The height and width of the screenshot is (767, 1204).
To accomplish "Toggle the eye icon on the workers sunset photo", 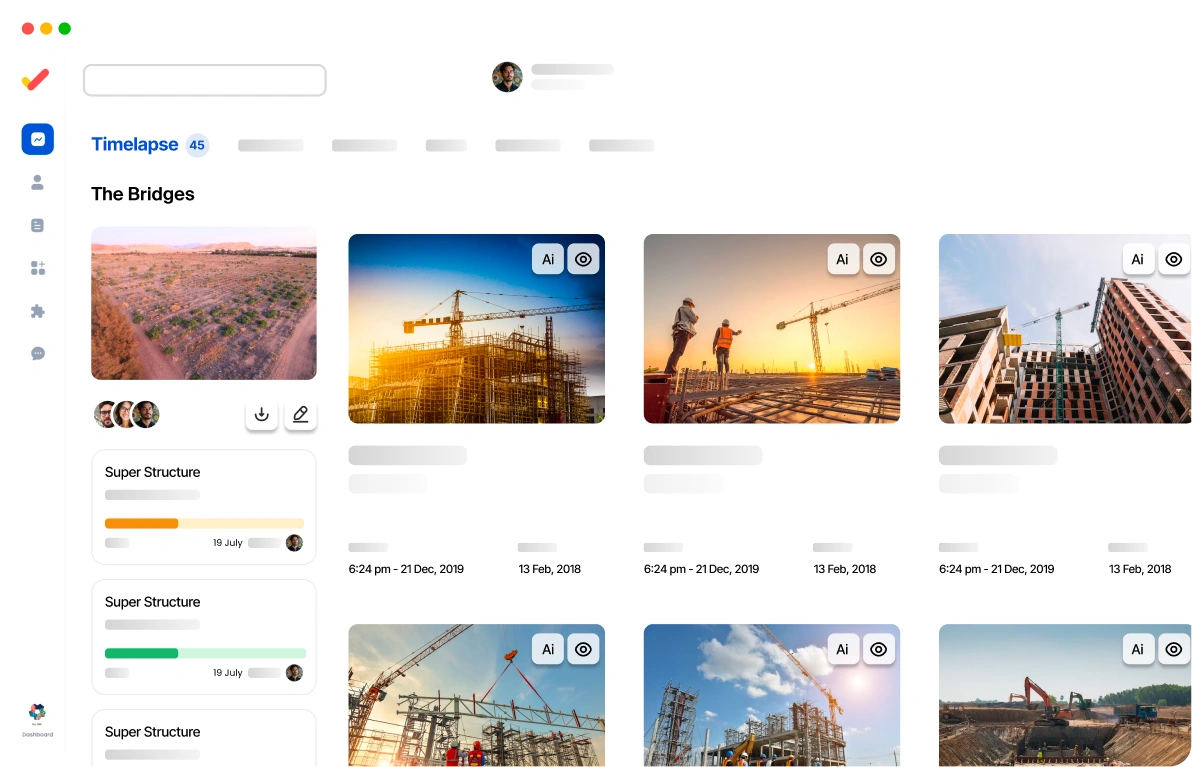I will [x=878, y=259].
